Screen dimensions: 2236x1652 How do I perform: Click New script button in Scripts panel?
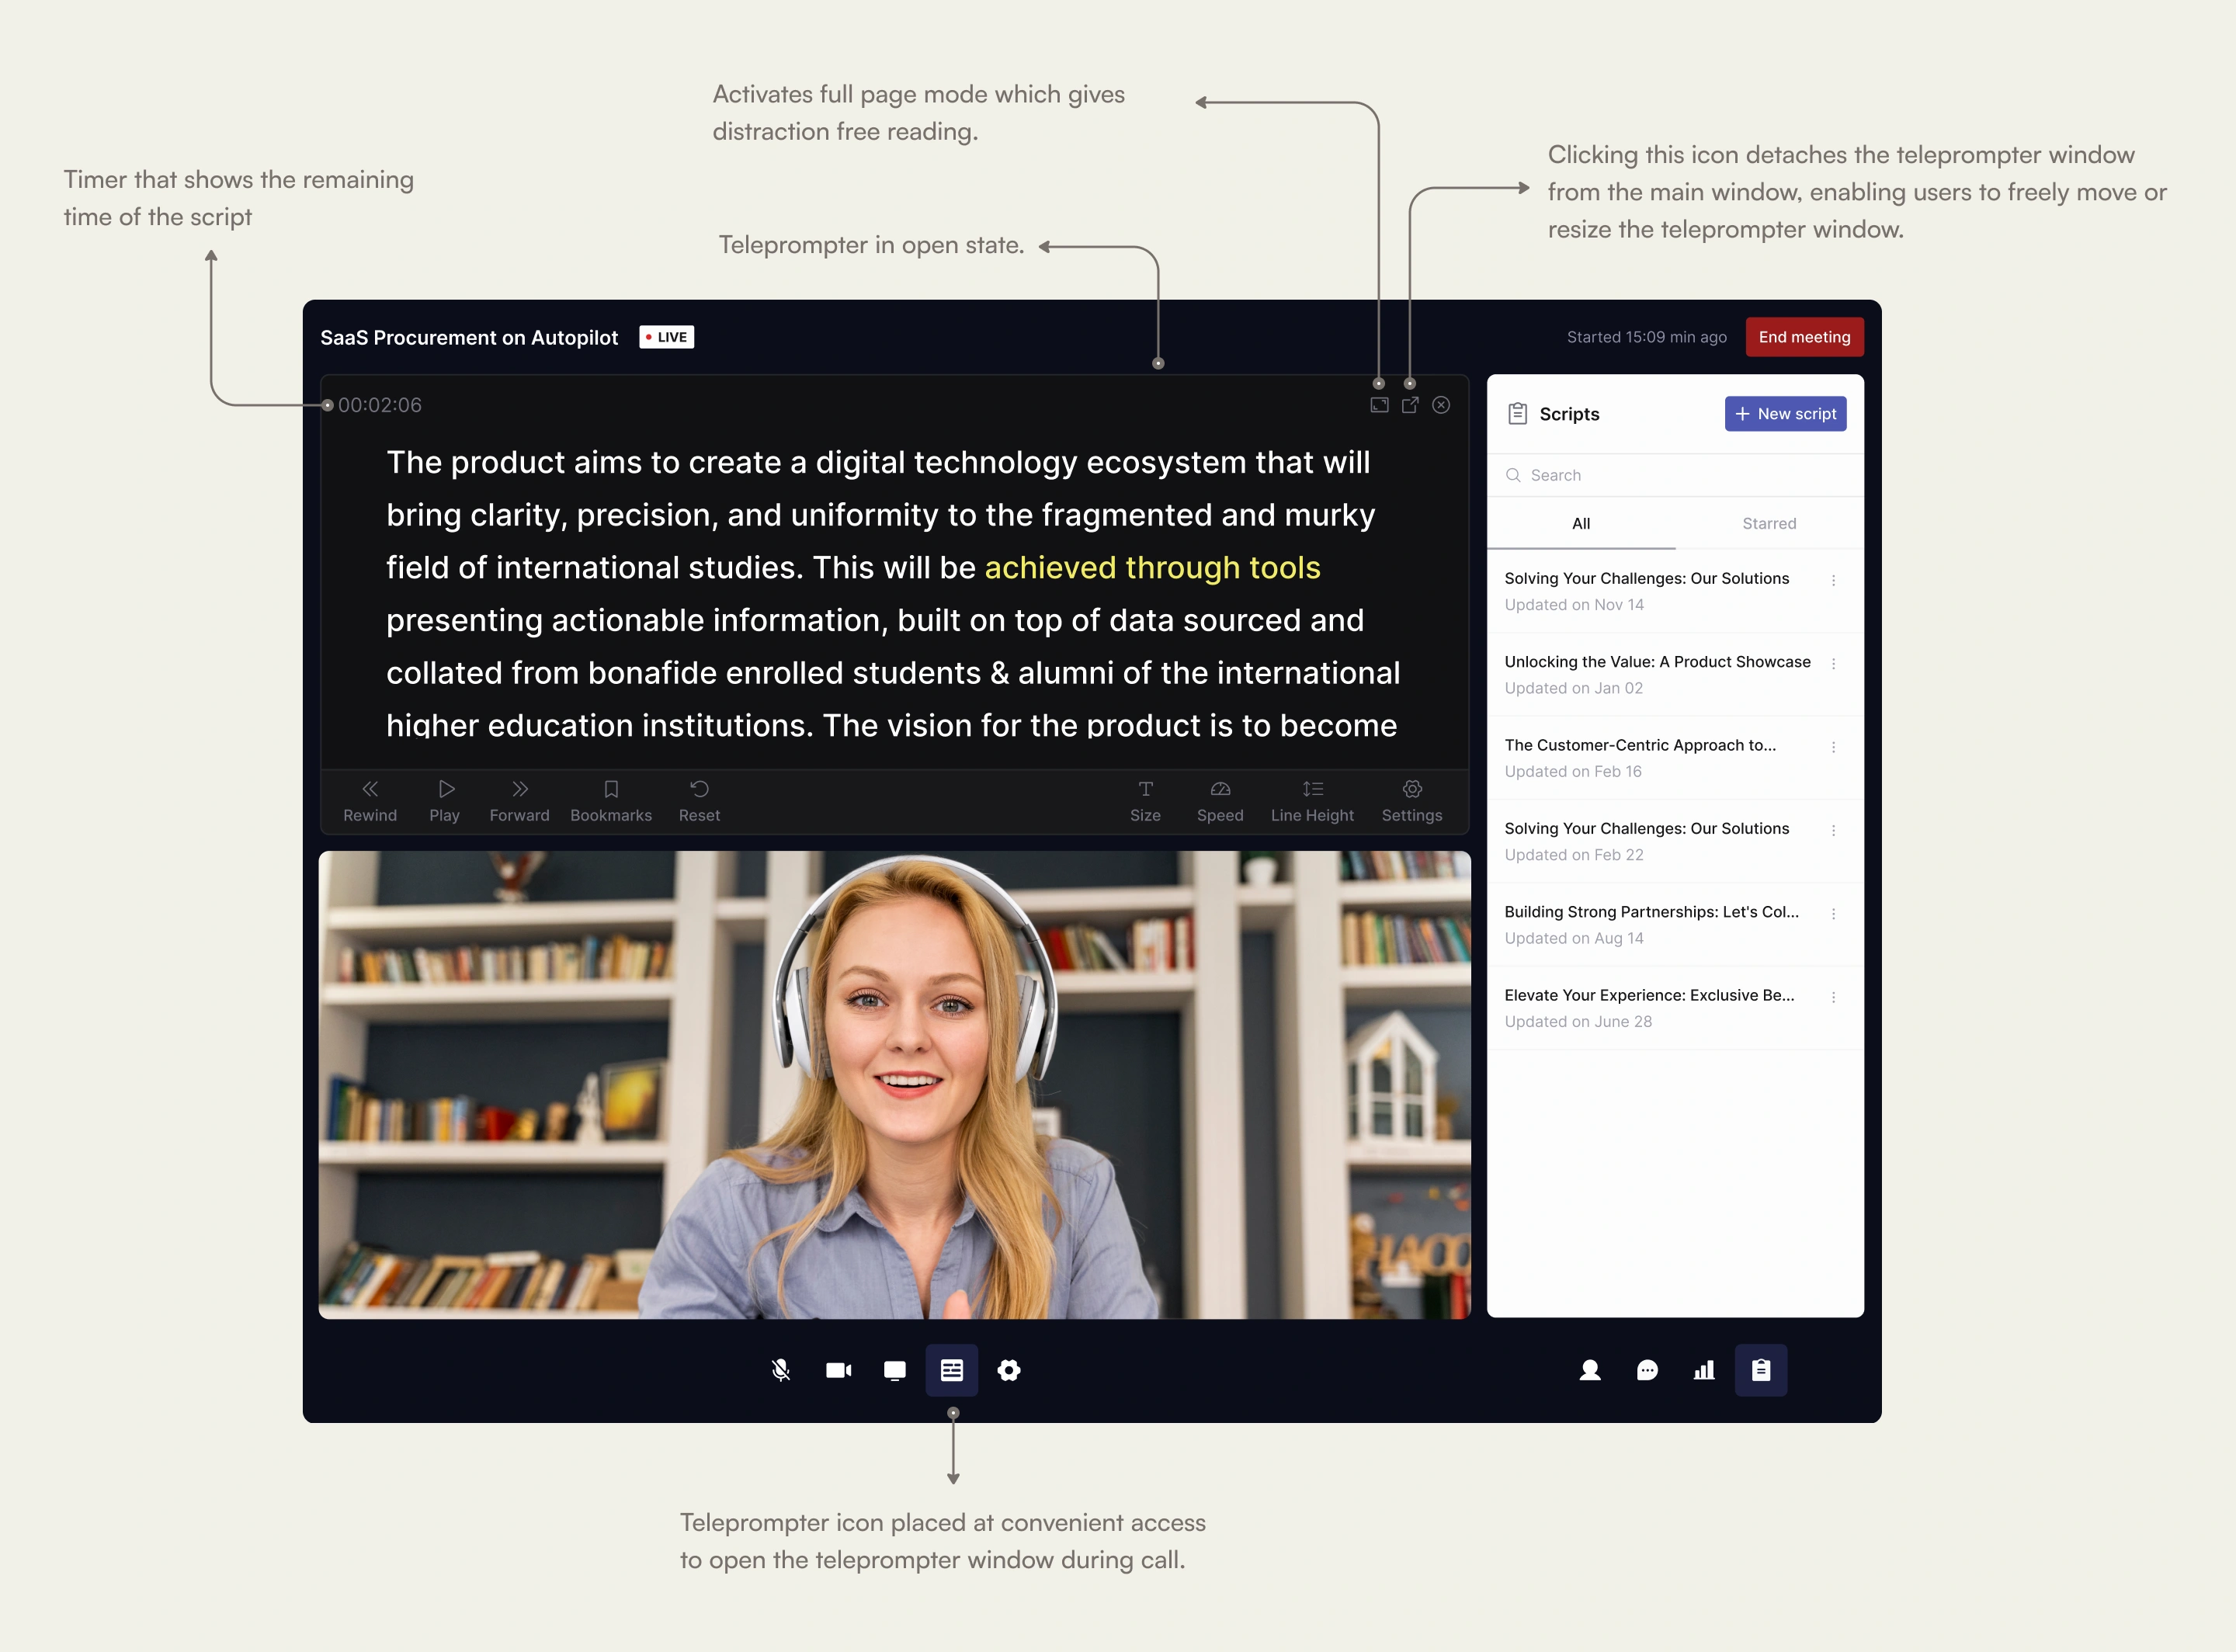click(x=1786, y=413)
